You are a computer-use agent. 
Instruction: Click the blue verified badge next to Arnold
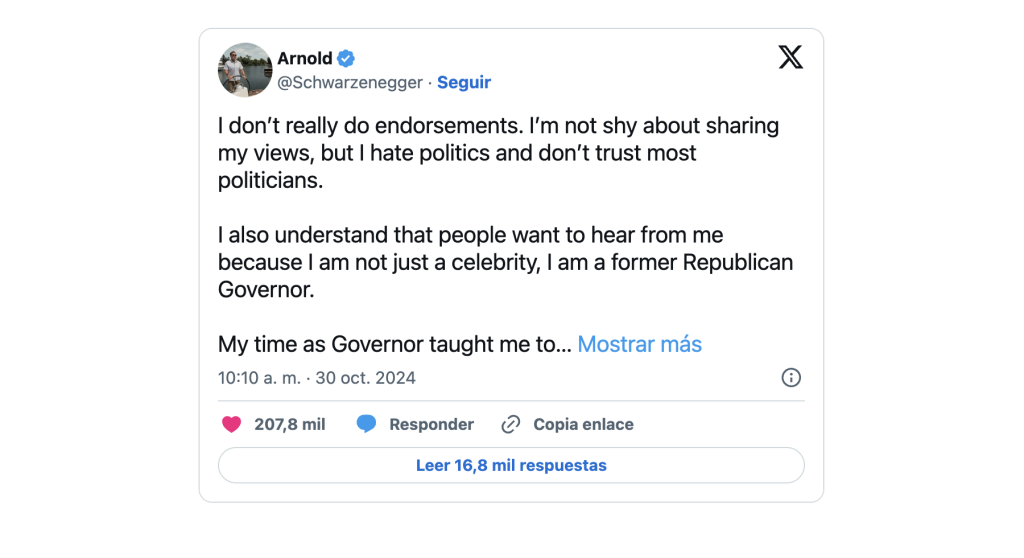346,58
